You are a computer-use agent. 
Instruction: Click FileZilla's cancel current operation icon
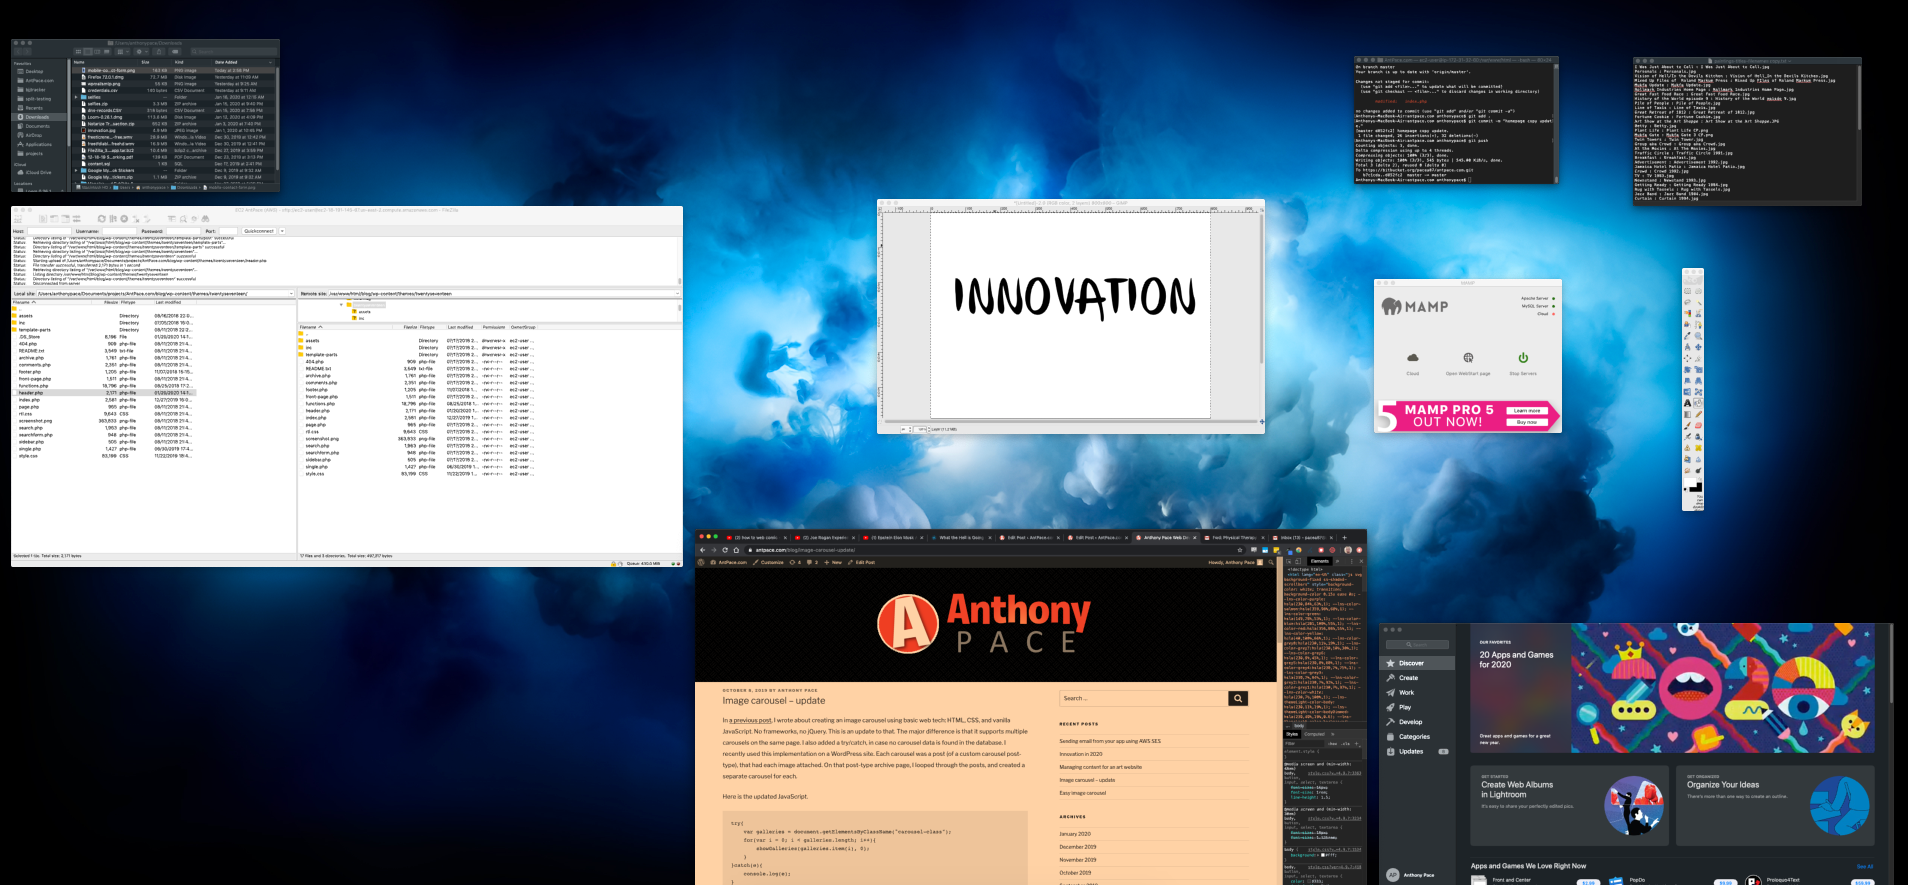(x=124, y=219)
